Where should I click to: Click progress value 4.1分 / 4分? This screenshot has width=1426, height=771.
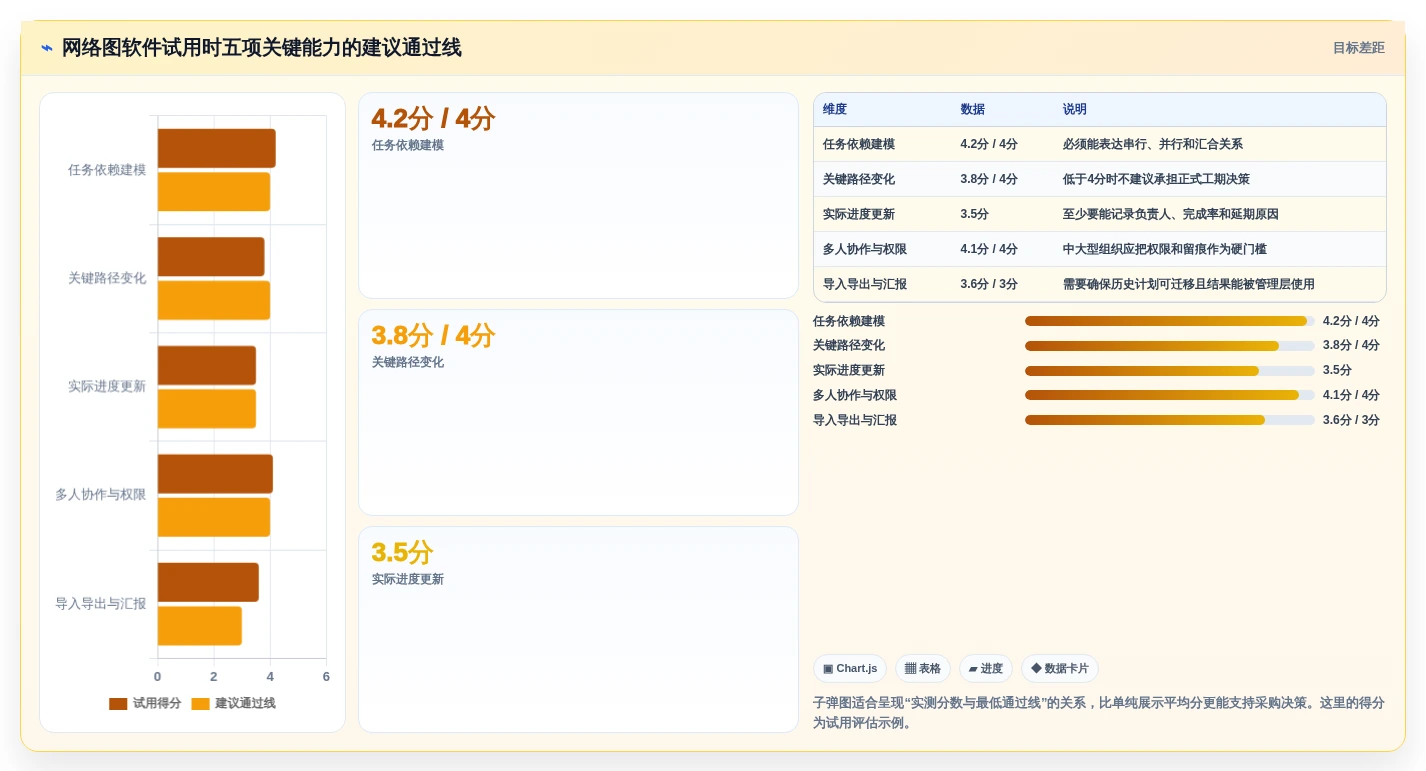(1351, 395)
